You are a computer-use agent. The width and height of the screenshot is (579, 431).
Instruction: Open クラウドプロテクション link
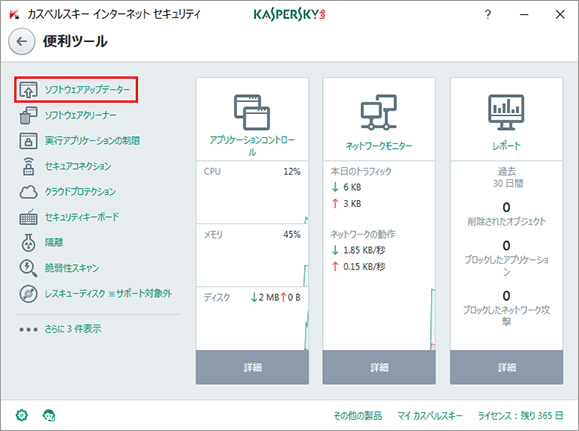click(80, 192)
